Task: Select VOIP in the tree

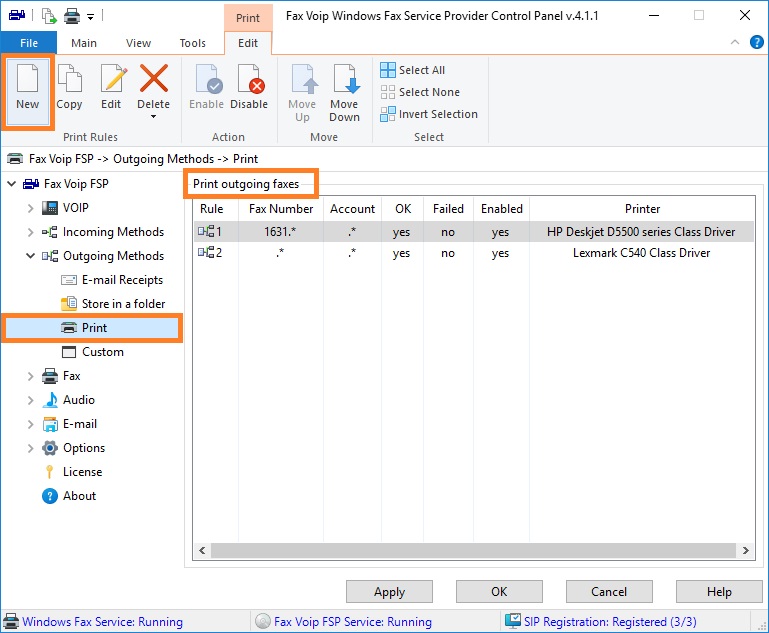Action: pyautogui.click(x=65, y=208)
